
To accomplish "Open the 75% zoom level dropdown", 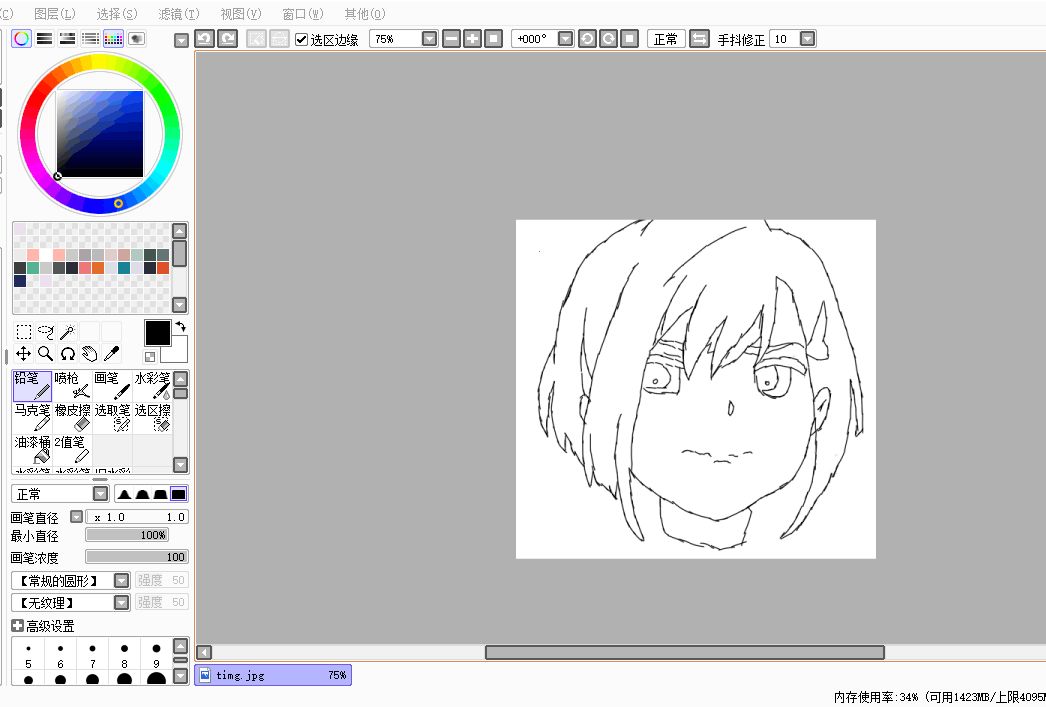I will [429, 39].
